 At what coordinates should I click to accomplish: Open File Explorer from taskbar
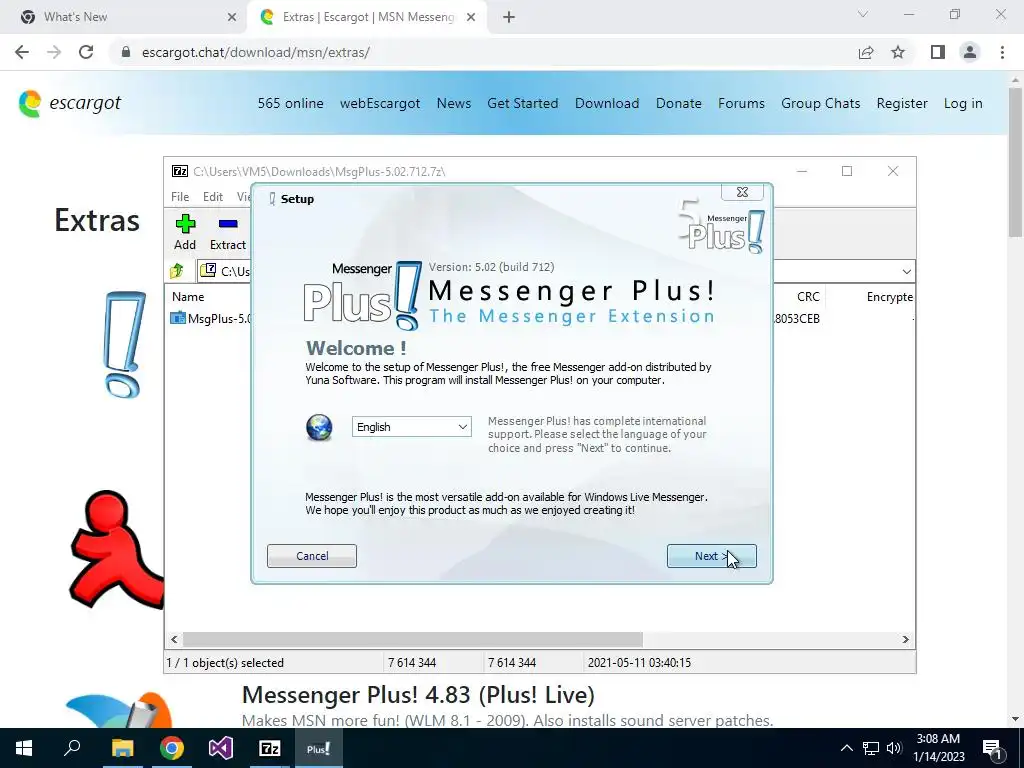(122, 748)
